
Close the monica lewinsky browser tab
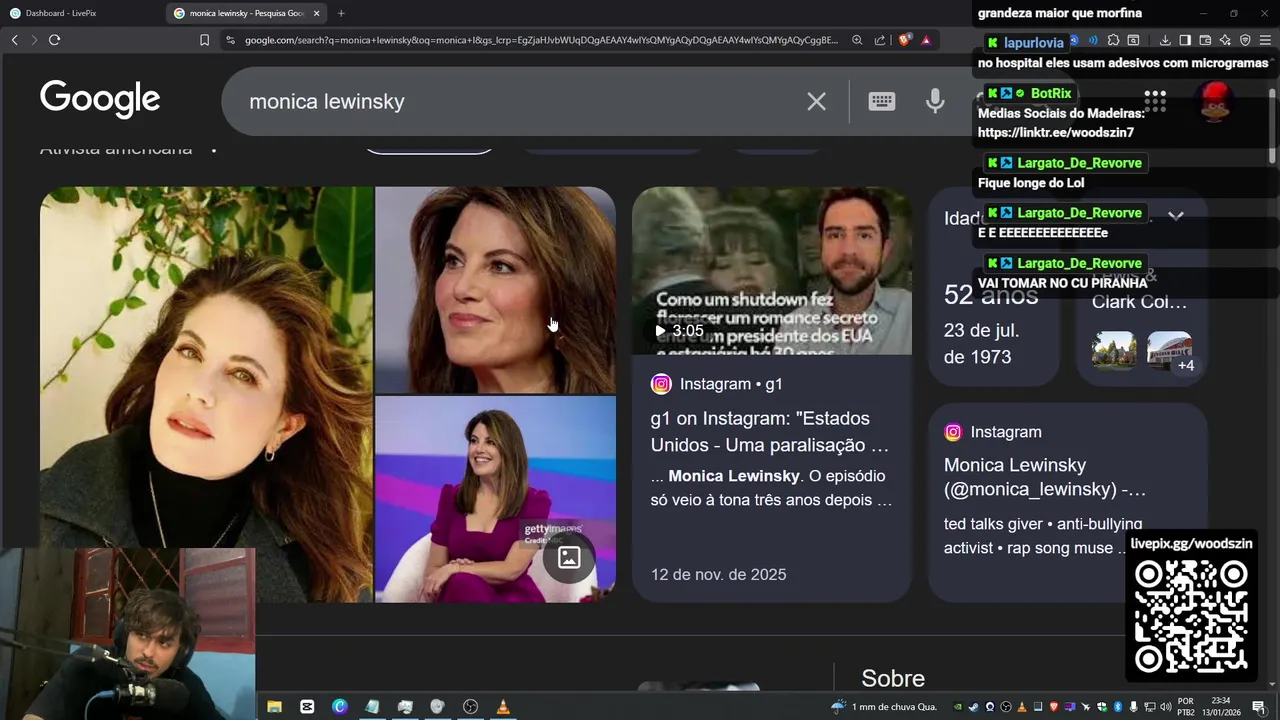pos(317,13)
